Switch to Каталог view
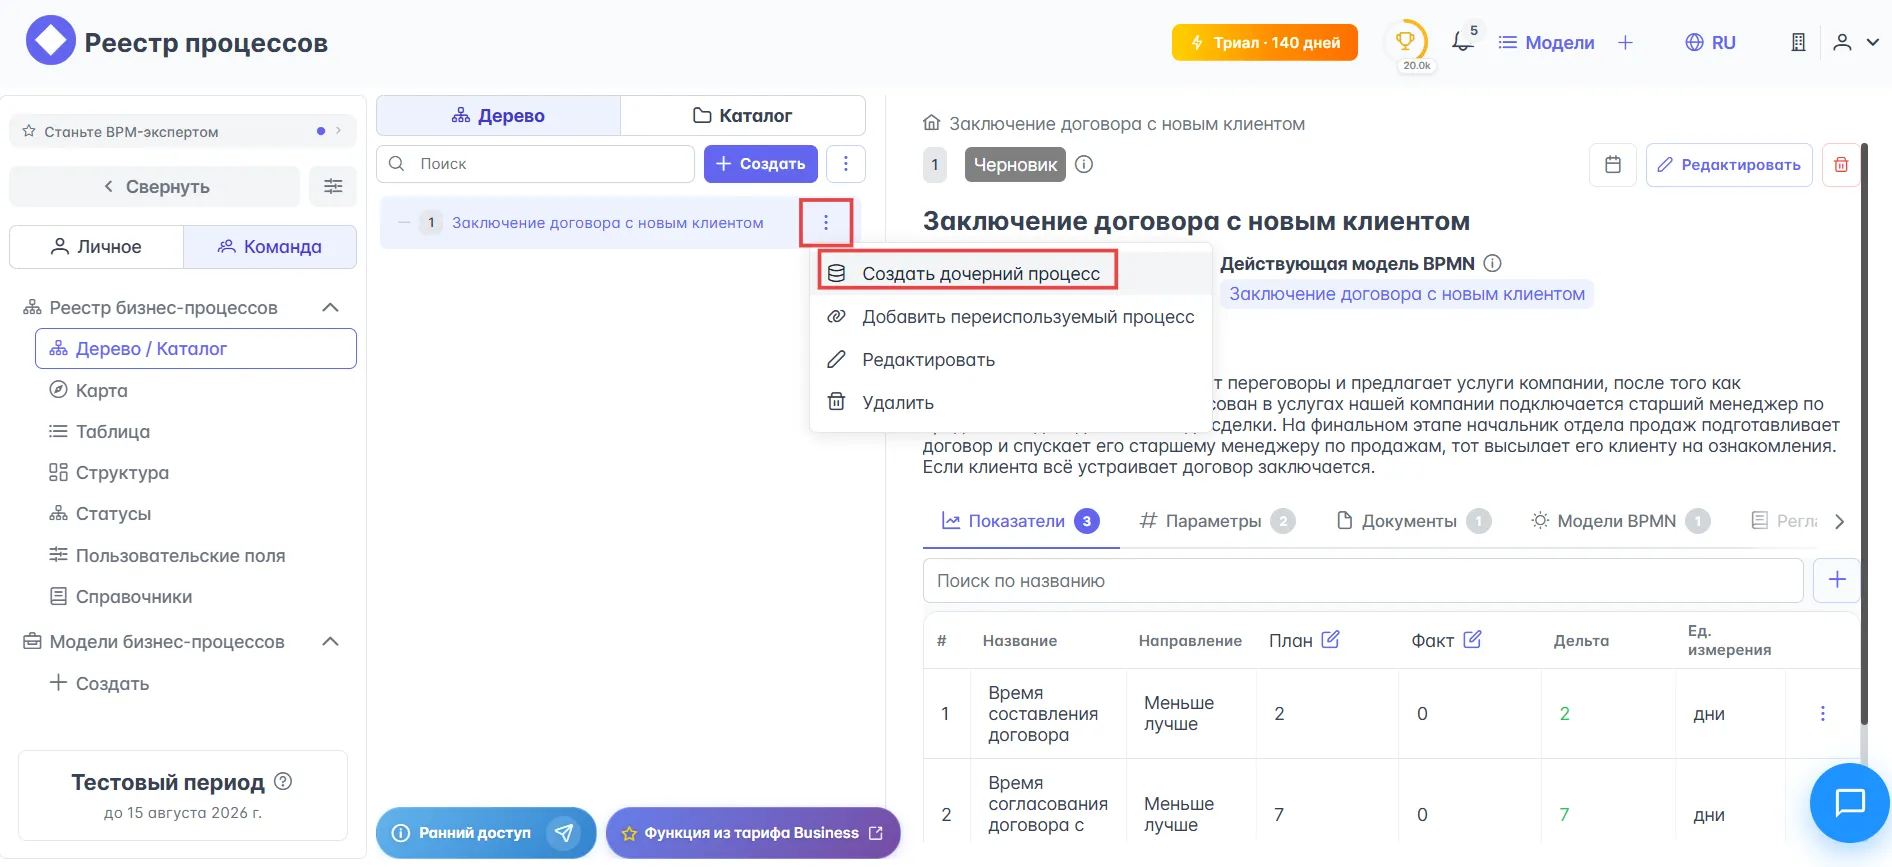Screen dimensions: 1892x867 point(742,116)
